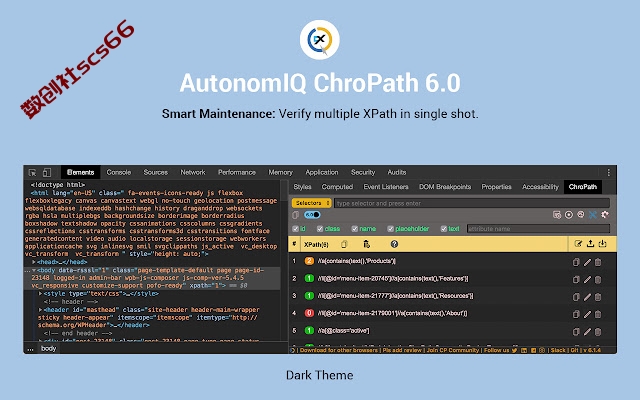Copy the class='active' XPath in row 5

[x=576, y=331]
